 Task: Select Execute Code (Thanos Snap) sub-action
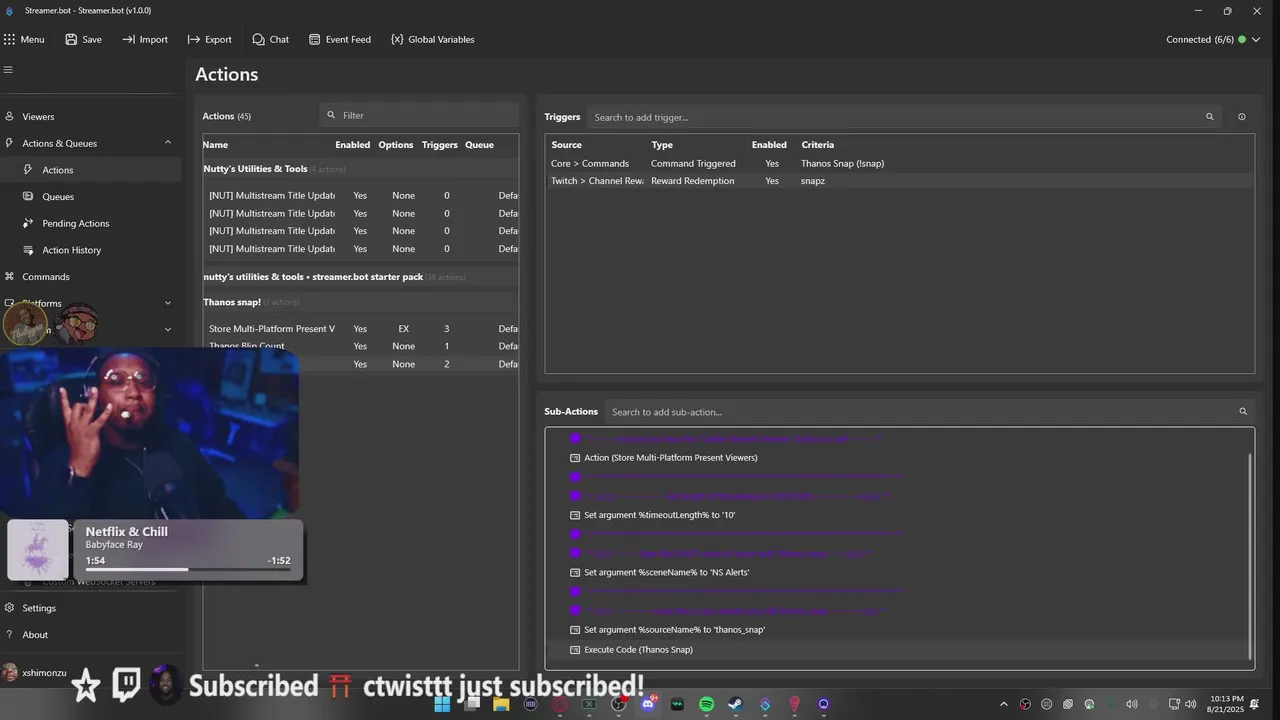click(x=897, y=650)
